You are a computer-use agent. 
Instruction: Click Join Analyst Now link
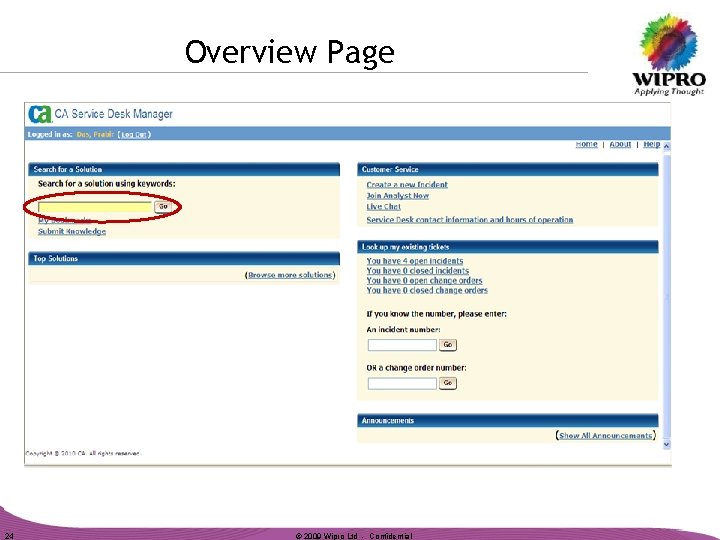pyautogui.click(x=398, y=196)
